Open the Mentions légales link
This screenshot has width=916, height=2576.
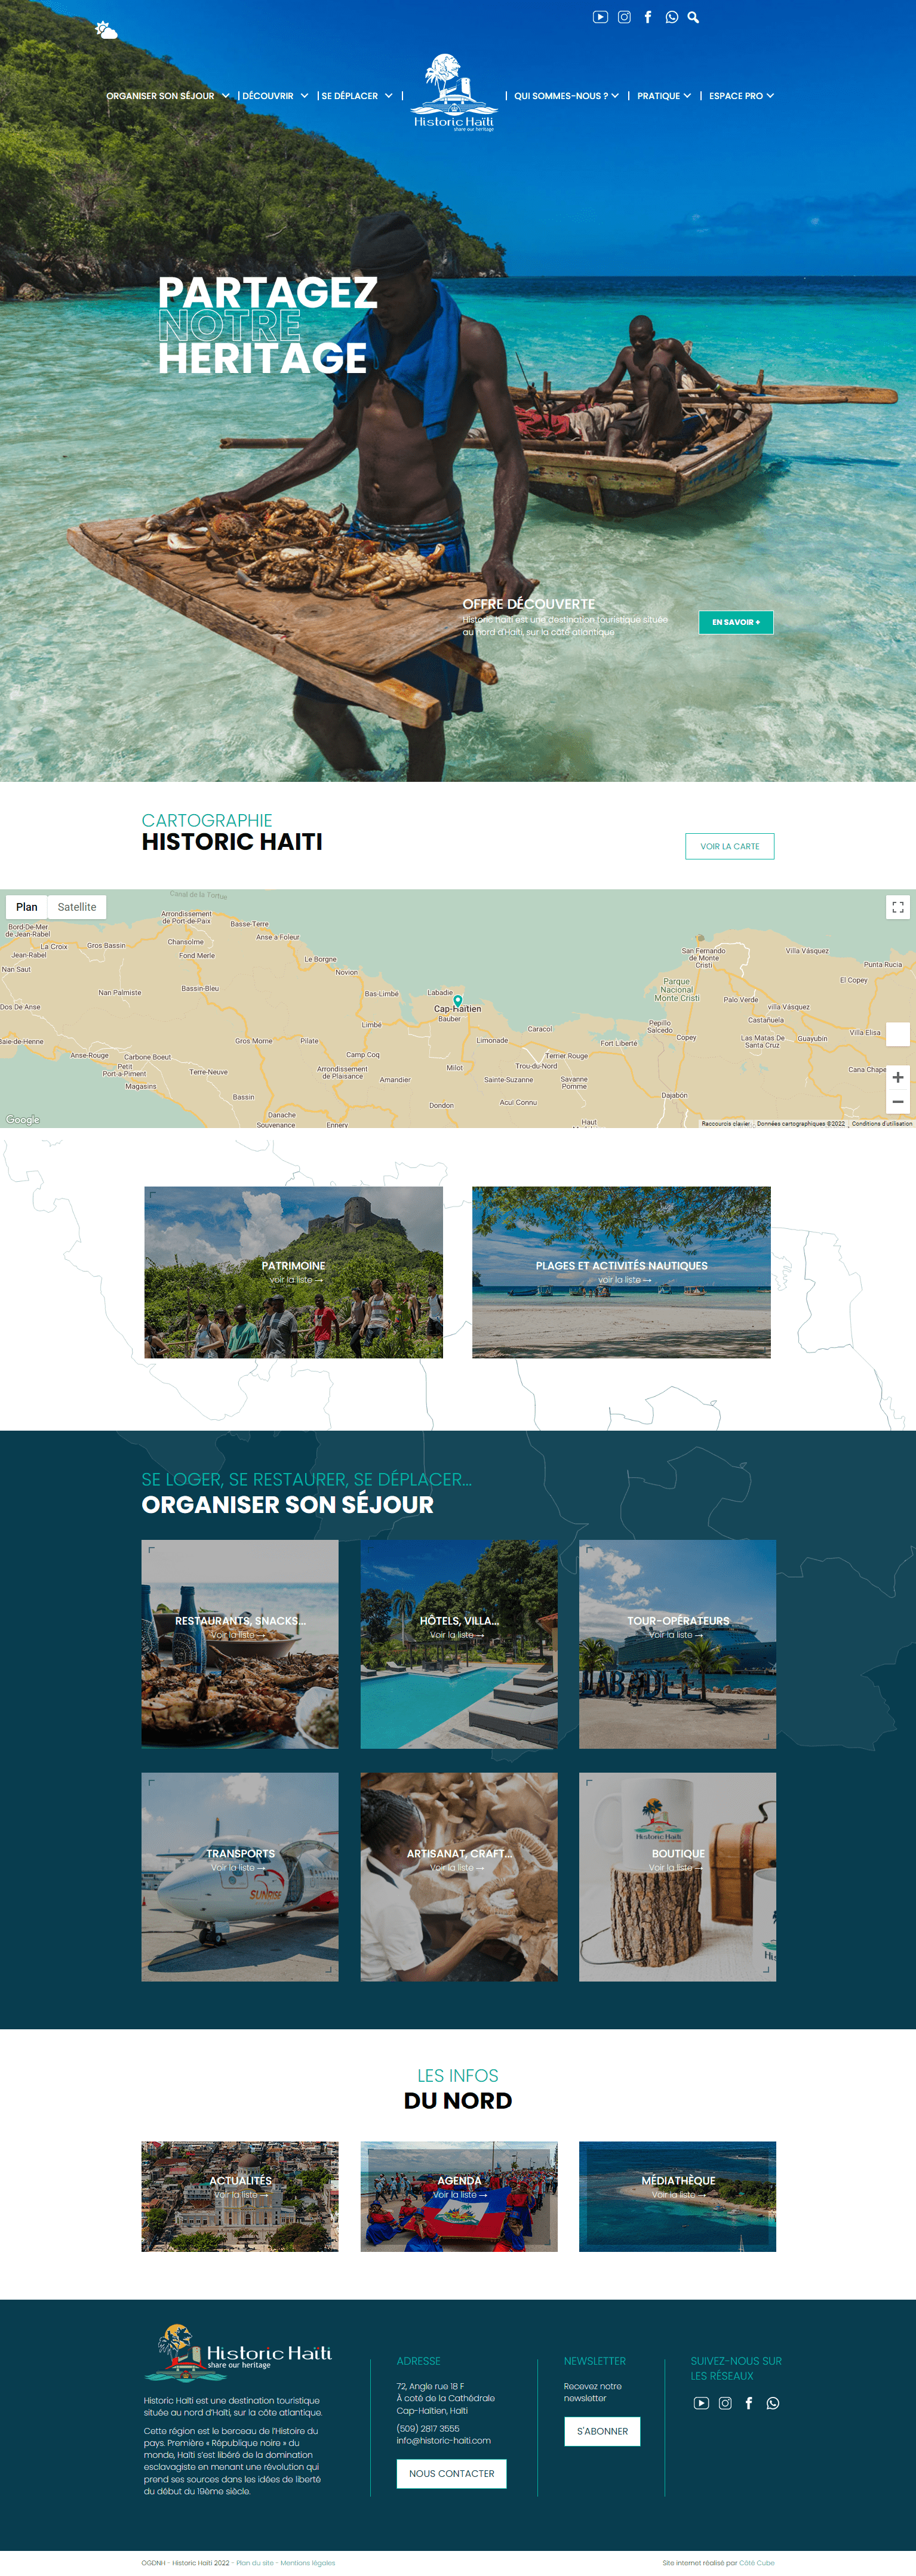[x=308, y=2563]
